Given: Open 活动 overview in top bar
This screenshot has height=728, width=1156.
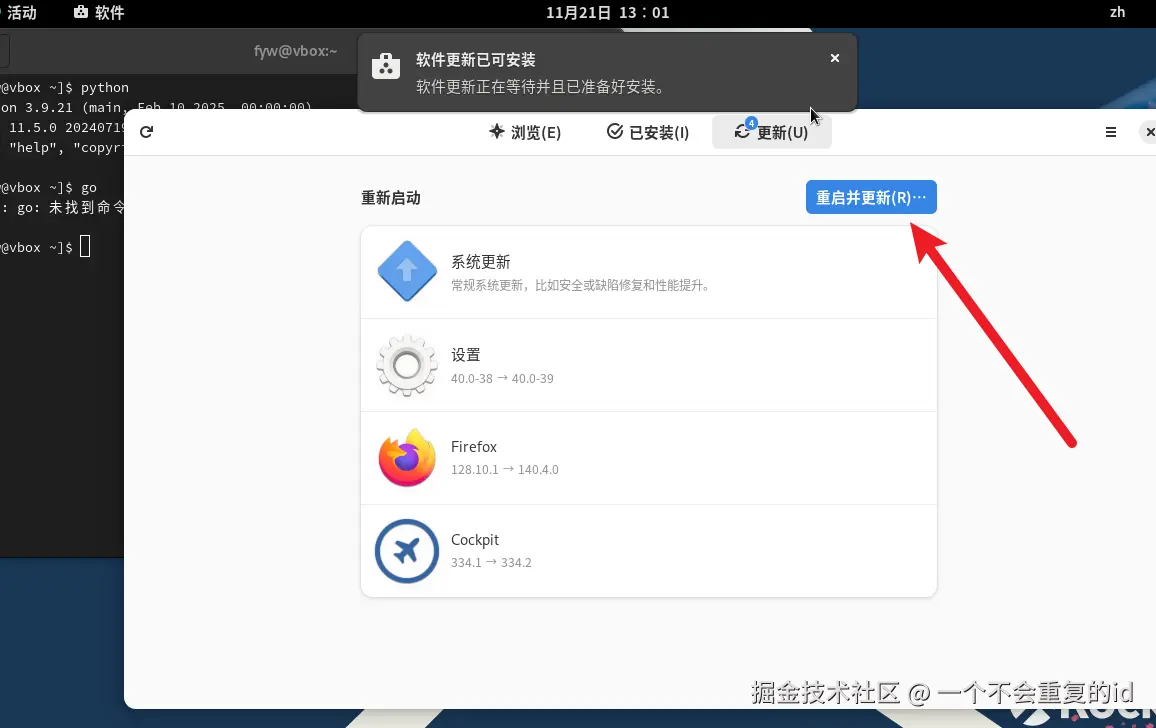Looking at the screenshot, I should click(20, 13).
